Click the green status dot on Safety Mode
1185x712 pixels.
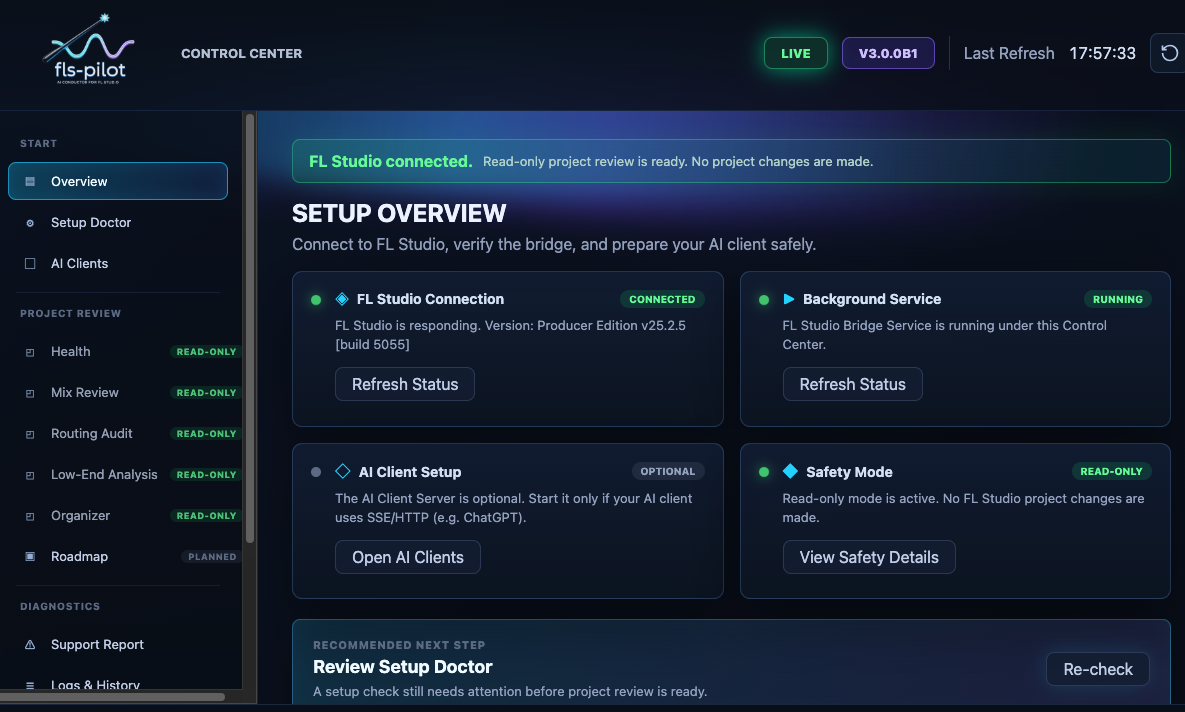point(764,472)
